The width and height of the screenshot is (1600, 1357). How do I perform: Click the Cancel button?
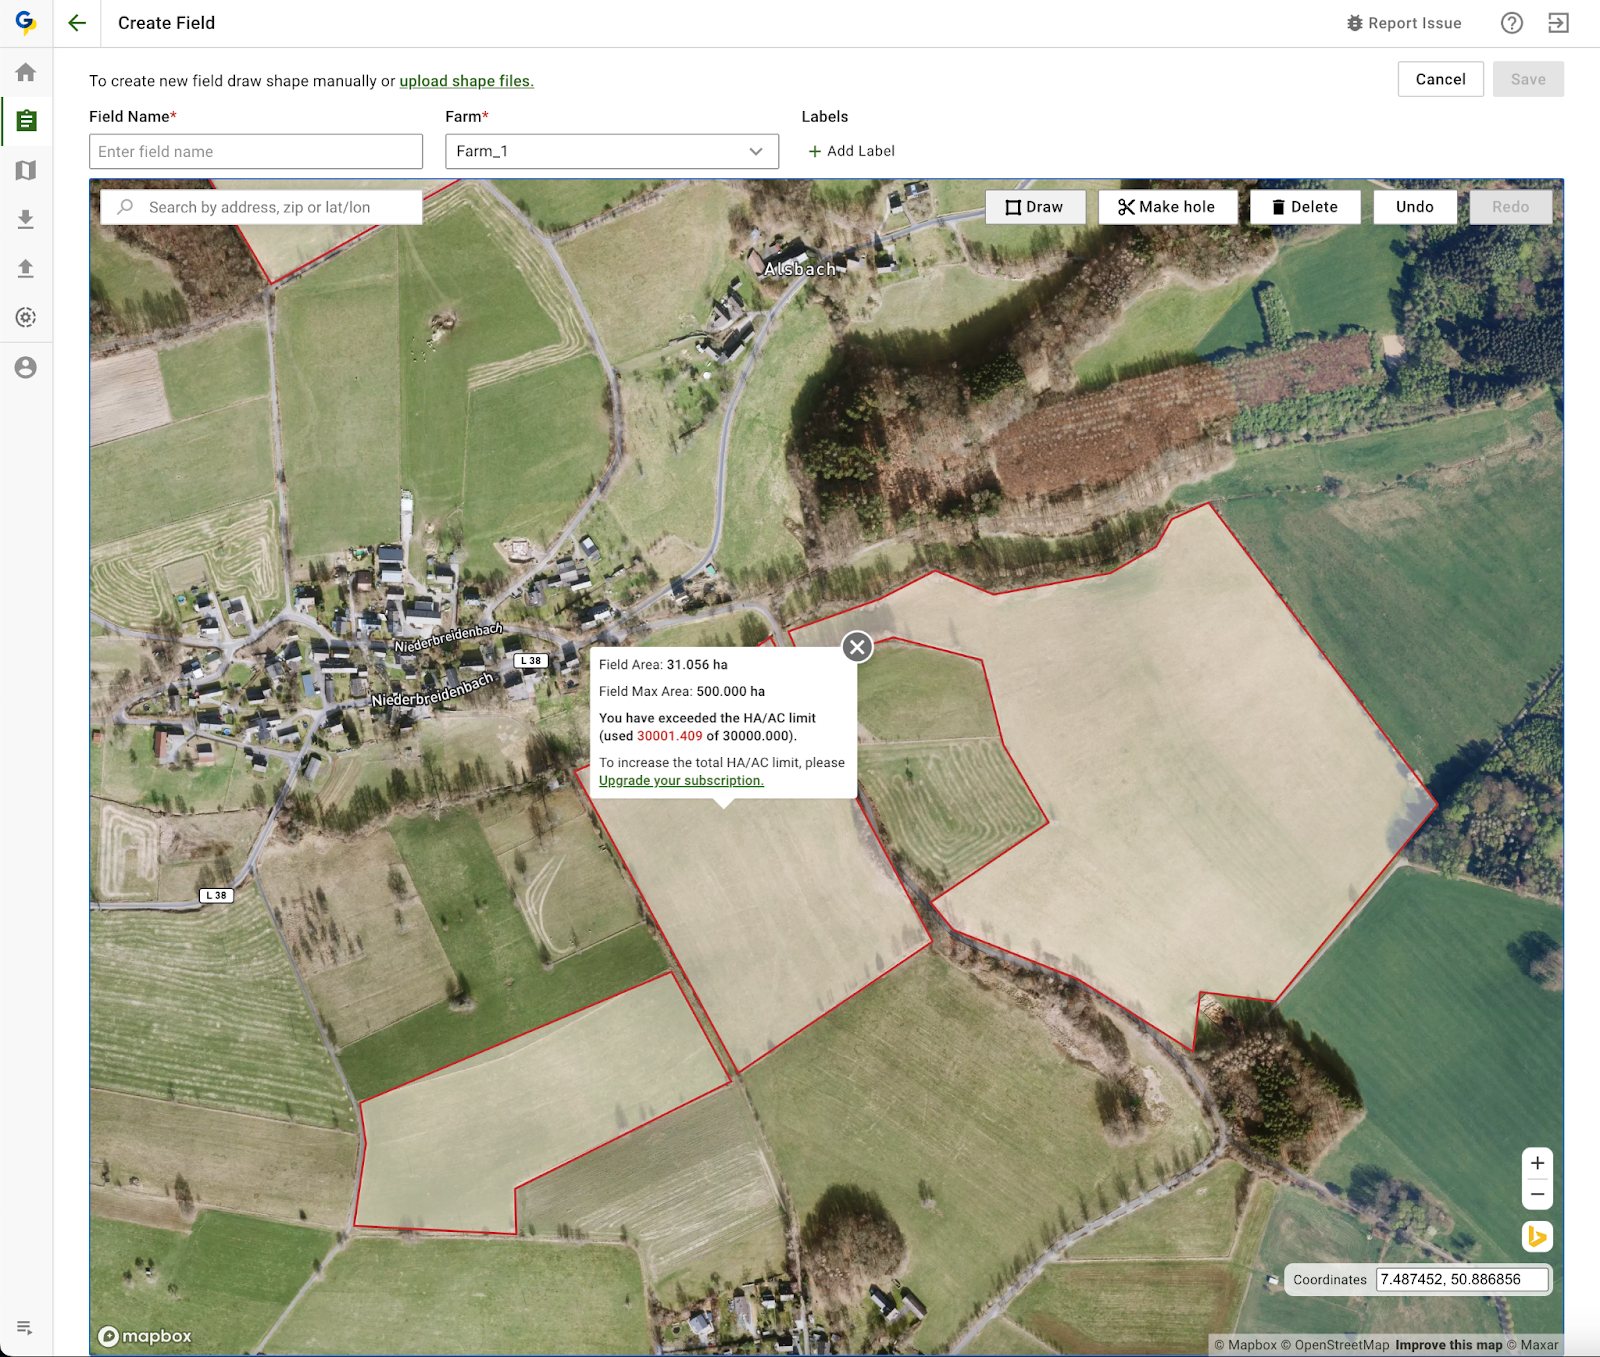1440,79
